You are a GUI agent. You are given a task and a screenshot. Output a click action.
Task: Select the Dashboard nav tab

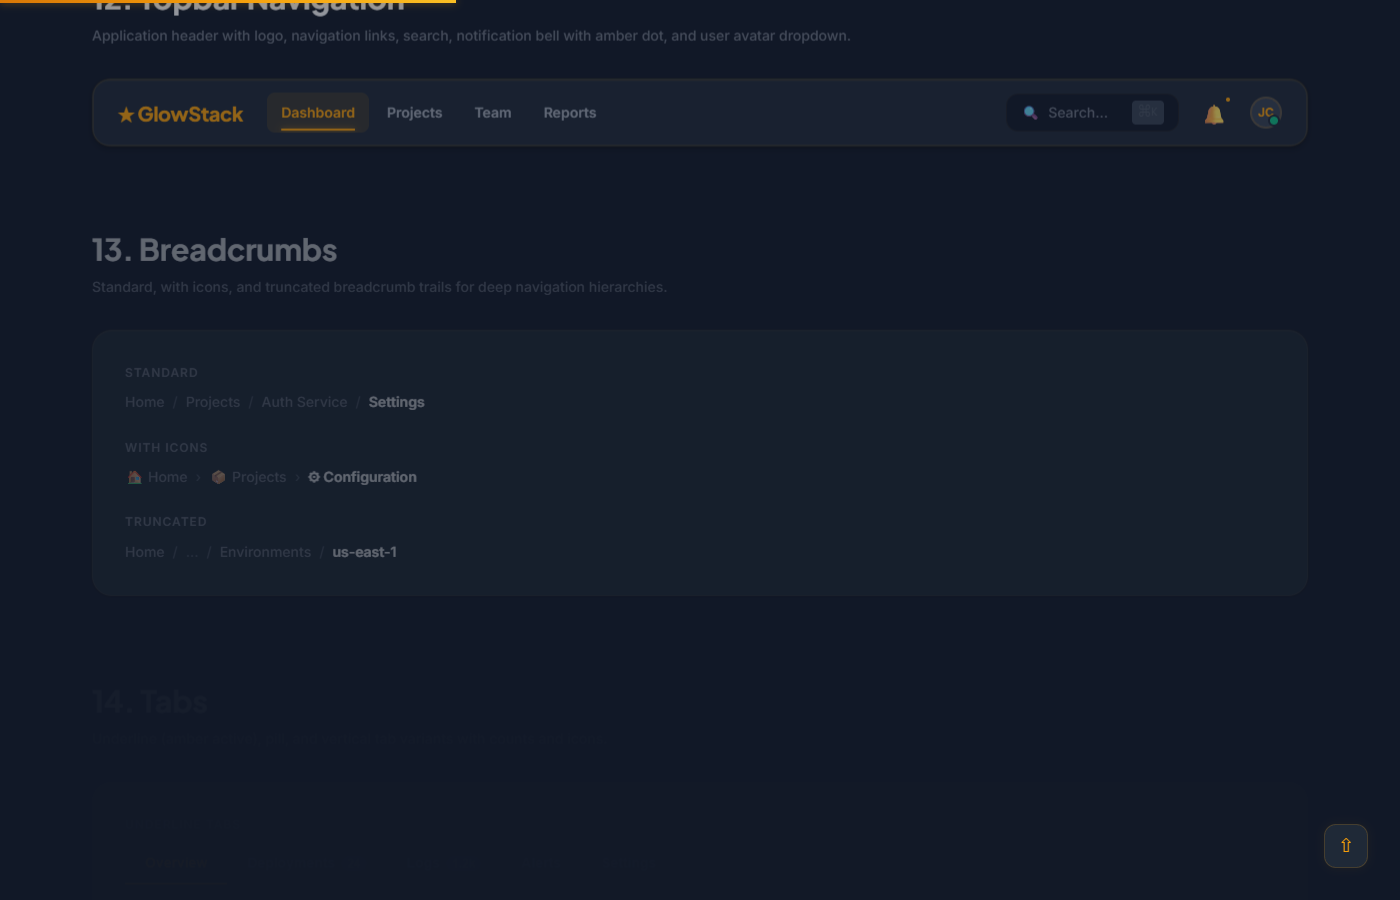point(318,113)
